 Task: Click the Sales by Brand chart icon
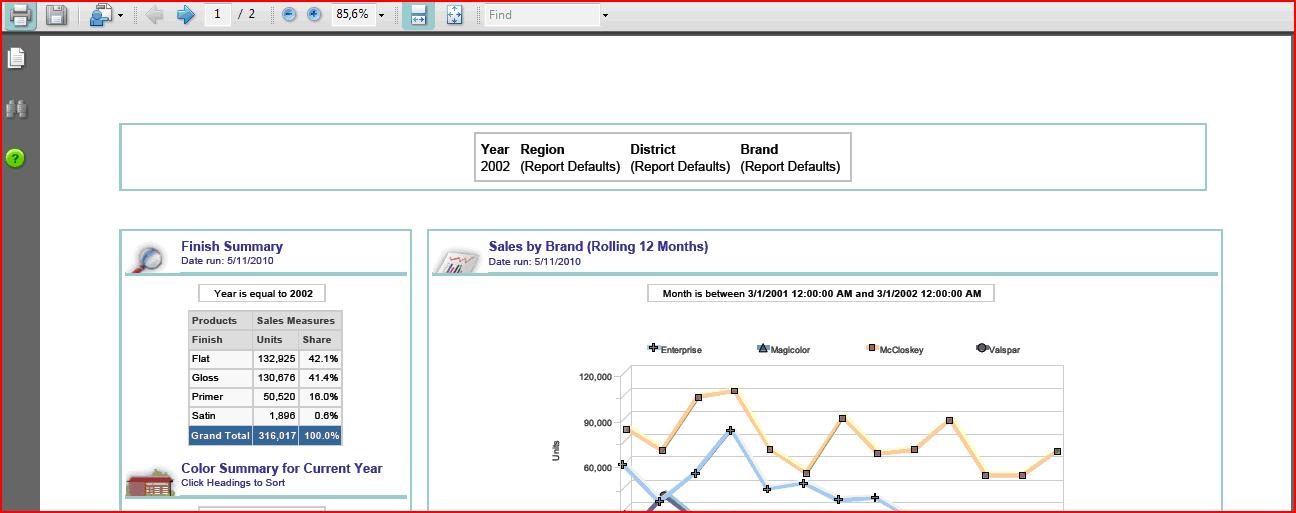455,259
